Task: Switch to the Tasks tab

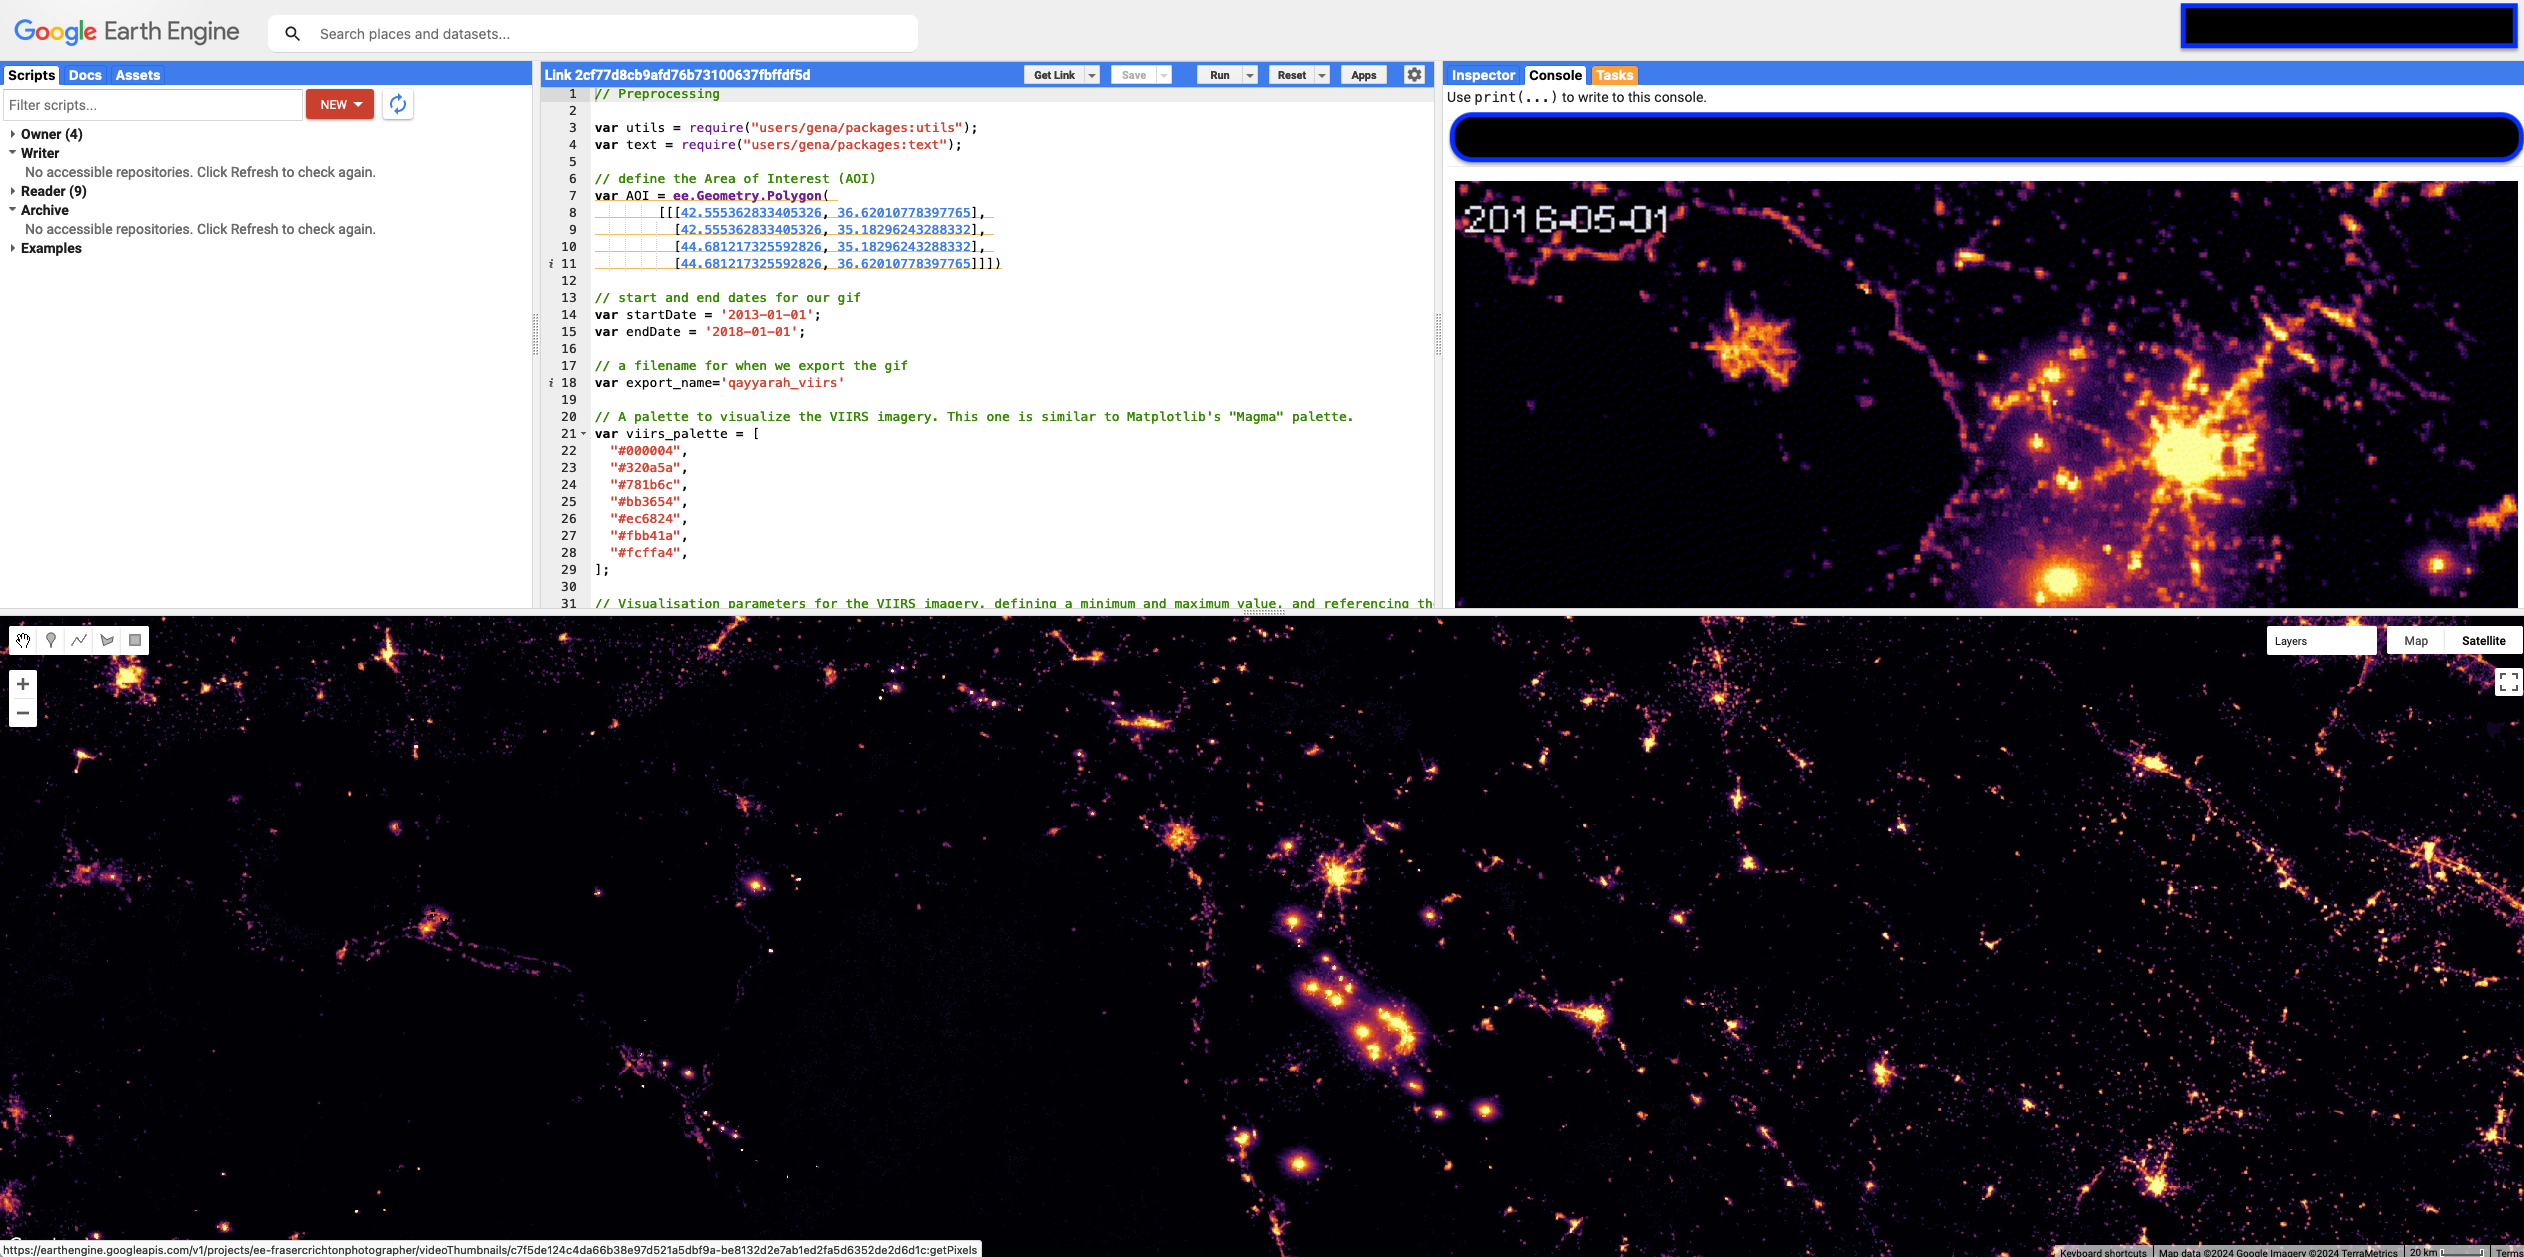Action: coord(1614,75)
